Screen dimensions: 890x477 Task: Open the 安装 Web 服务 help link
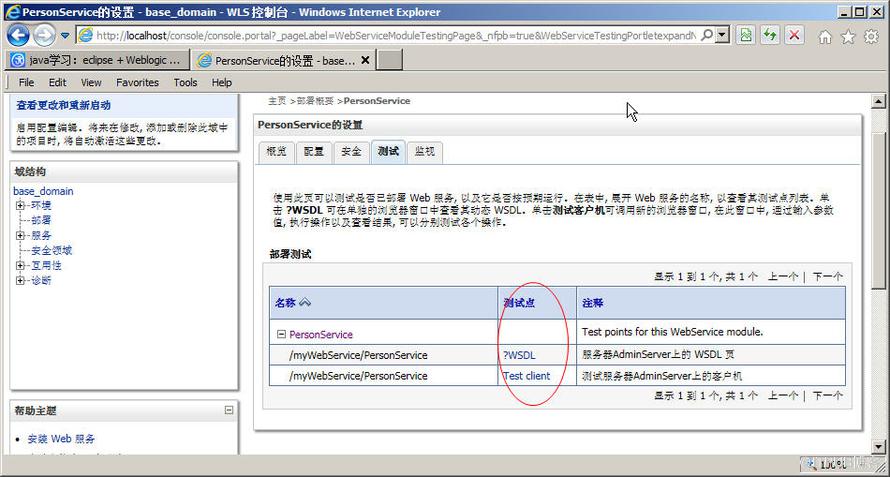tap(61, 439)
